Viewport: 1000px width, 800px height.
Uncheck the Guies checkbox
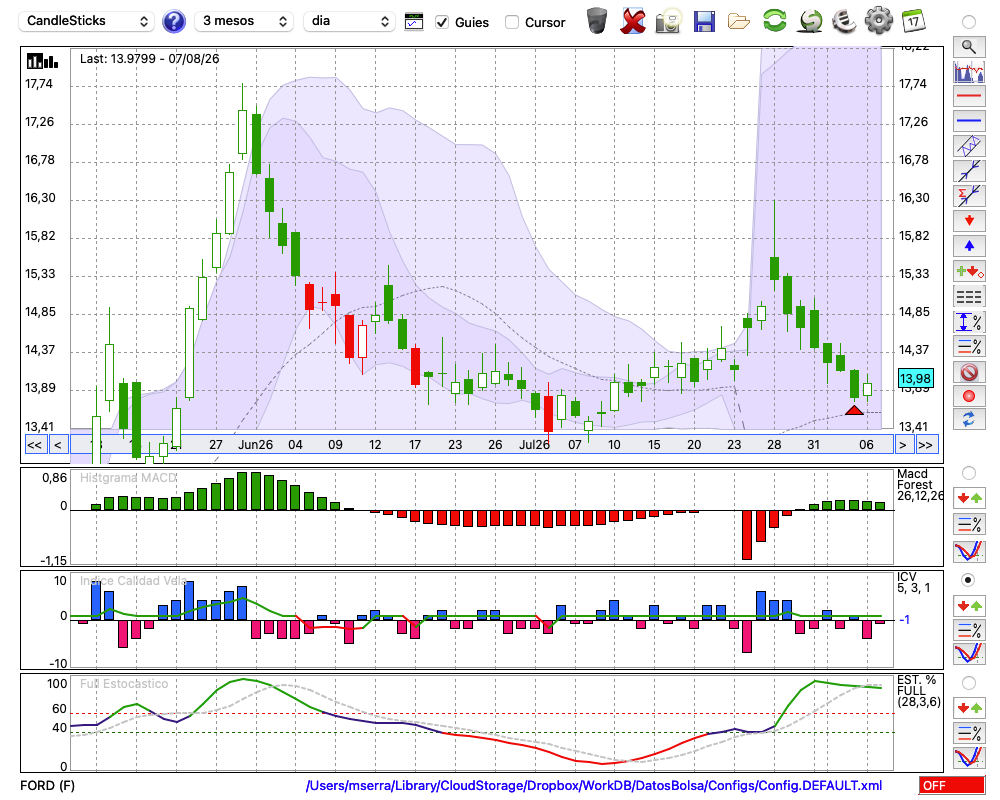click(x=441, y=22)
